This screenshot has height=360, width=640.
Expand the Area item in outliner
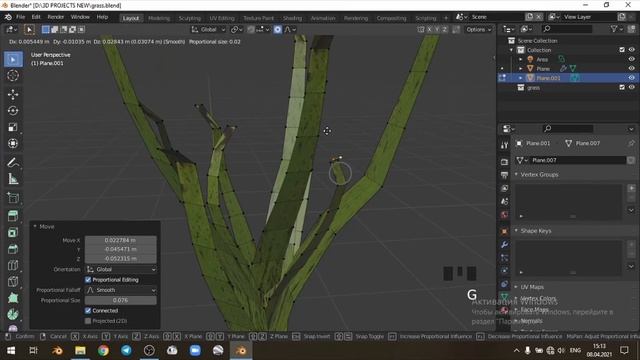[x=521, y=60]
